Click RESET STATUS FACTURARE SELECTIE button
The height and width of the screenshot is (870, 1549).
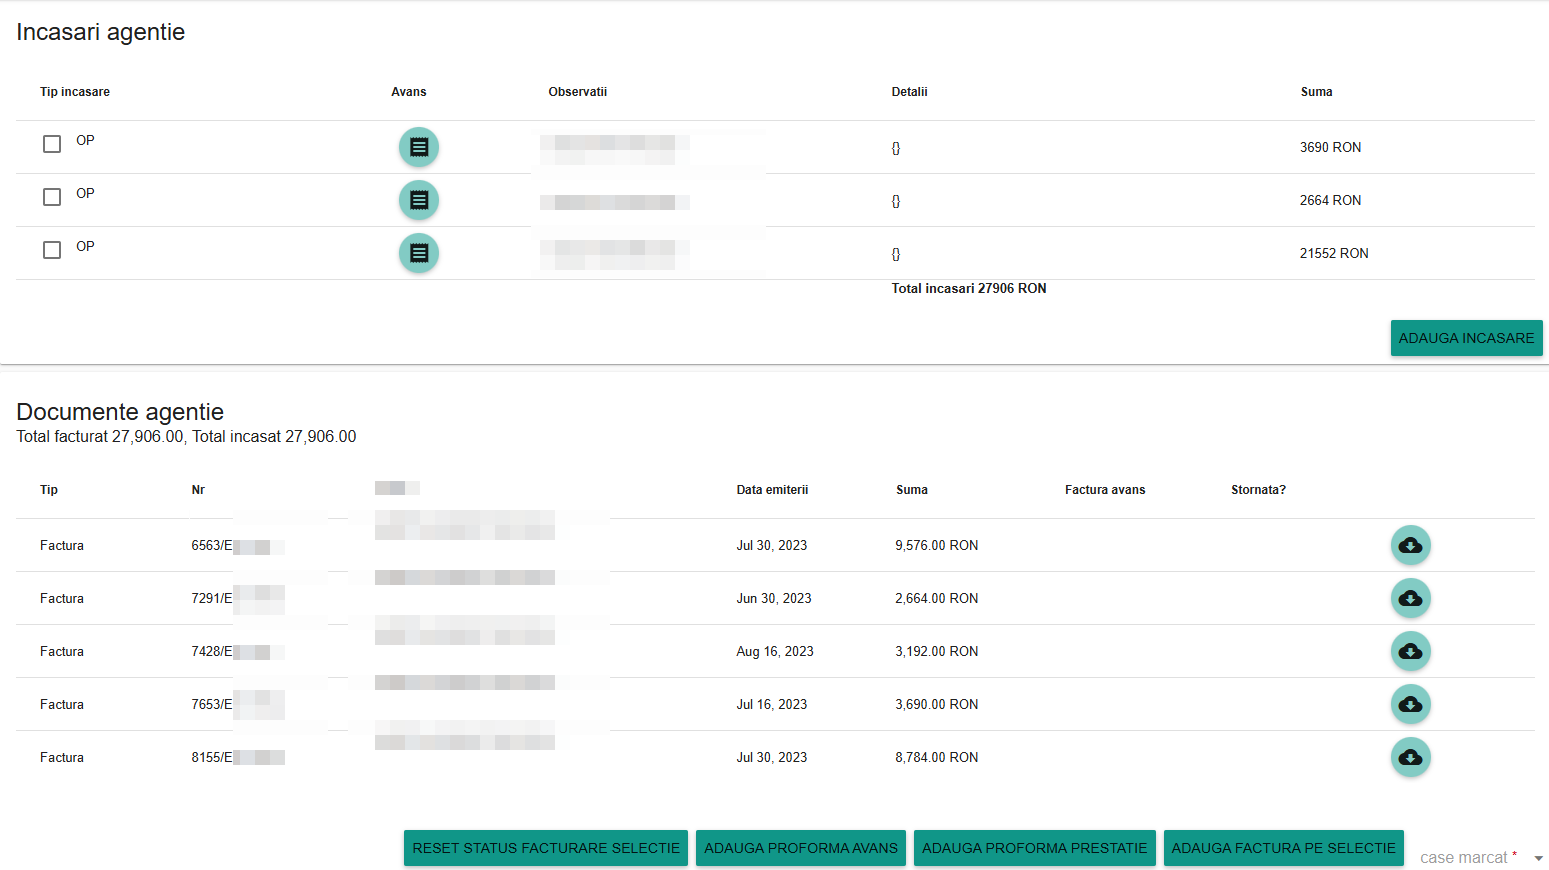[x=546, y=848]
